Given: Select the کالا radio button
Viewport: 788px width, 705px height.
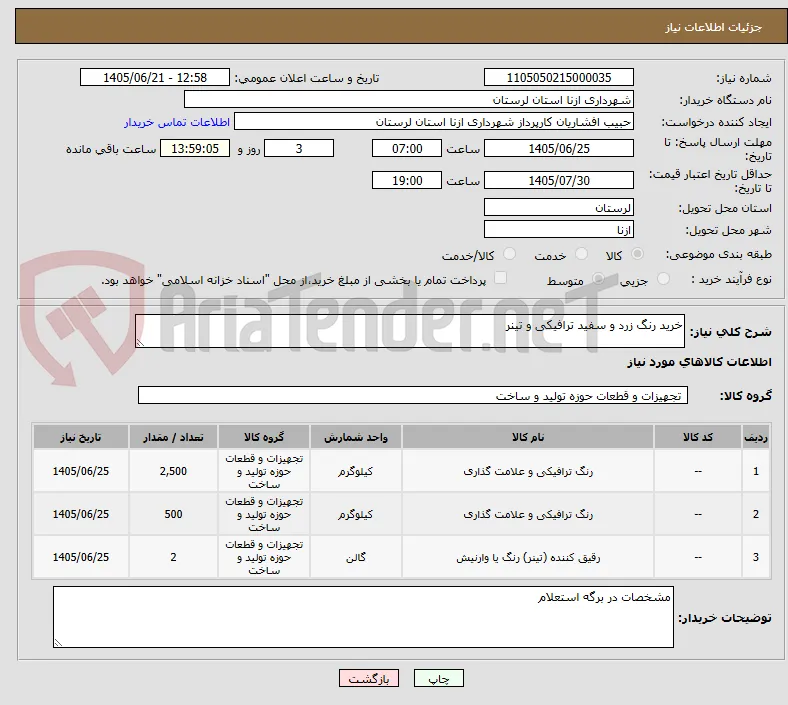Looking at the screenshot, I should point(637,254).
